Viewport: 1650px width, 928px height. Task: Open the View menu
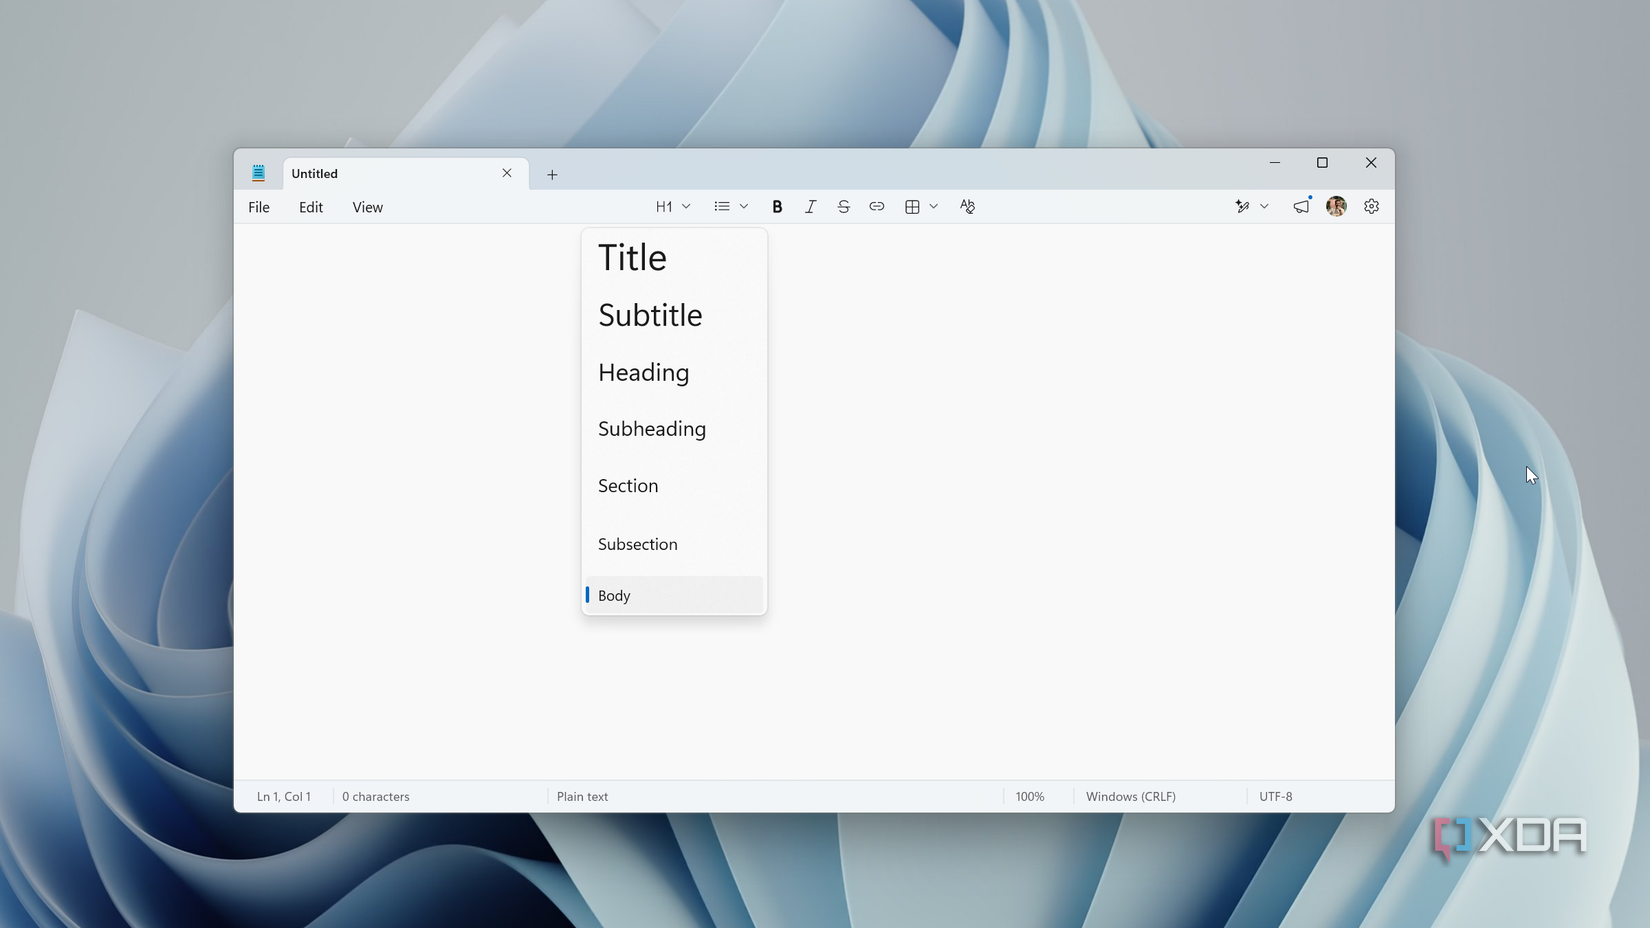(367, 207)
